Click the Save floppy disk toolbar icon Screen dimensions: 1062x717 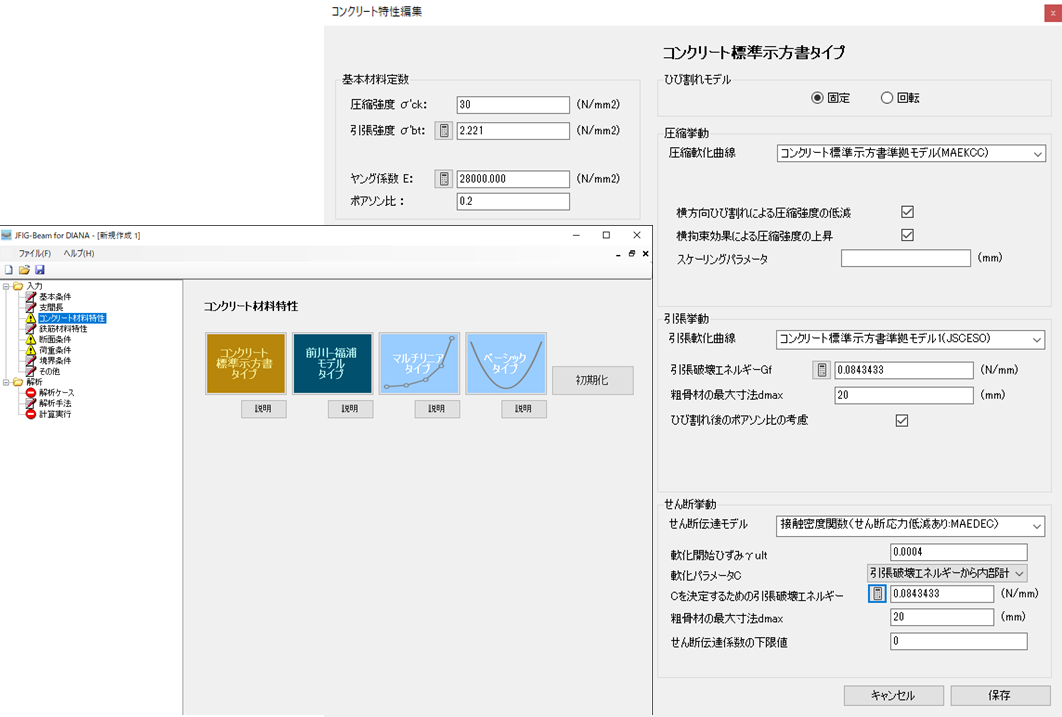40,270
